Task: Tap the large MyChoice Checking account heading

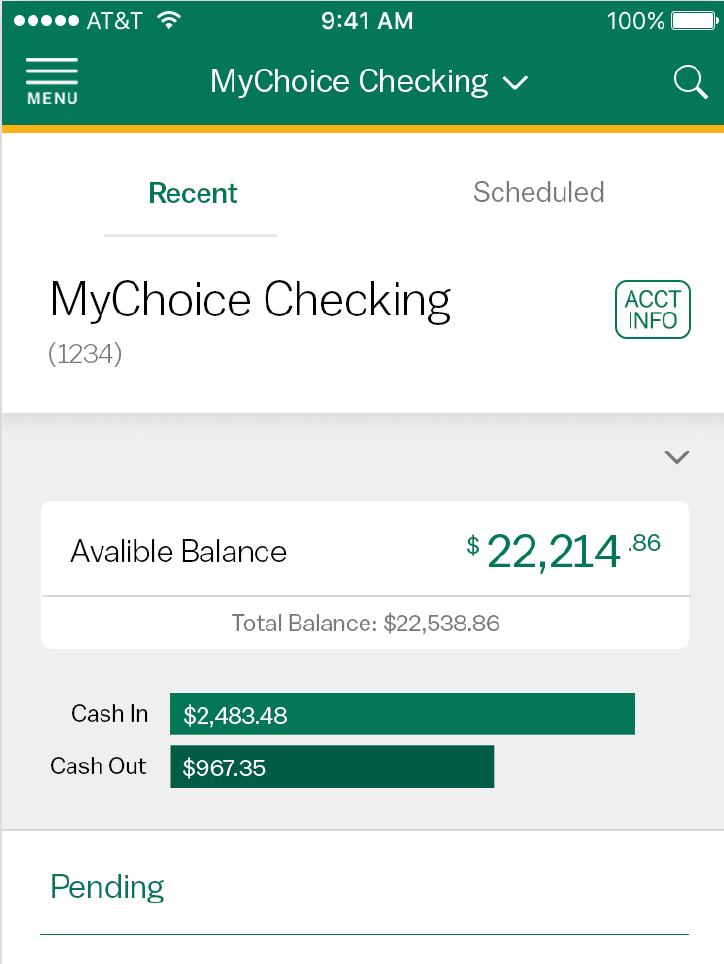Action: pos(250,300)
